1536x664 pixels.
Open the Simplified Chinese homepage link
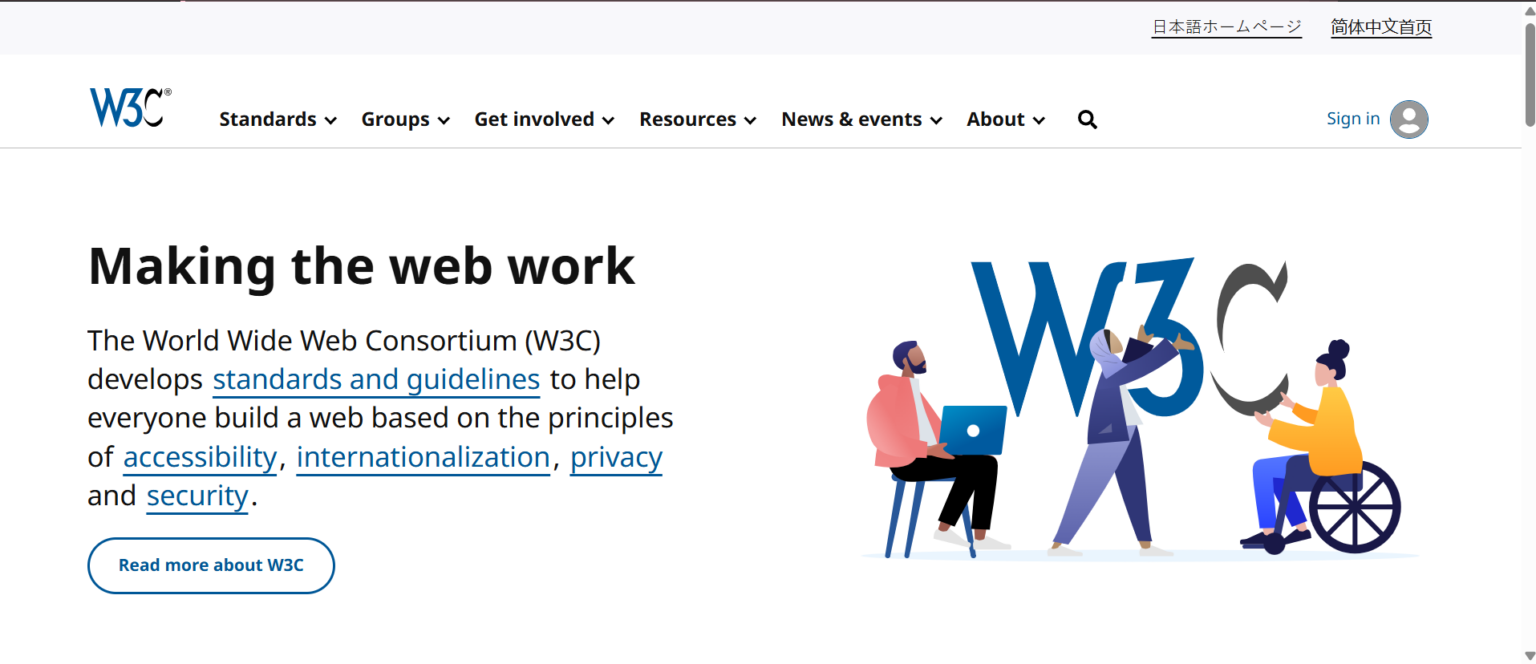[x=1380, y=27]
